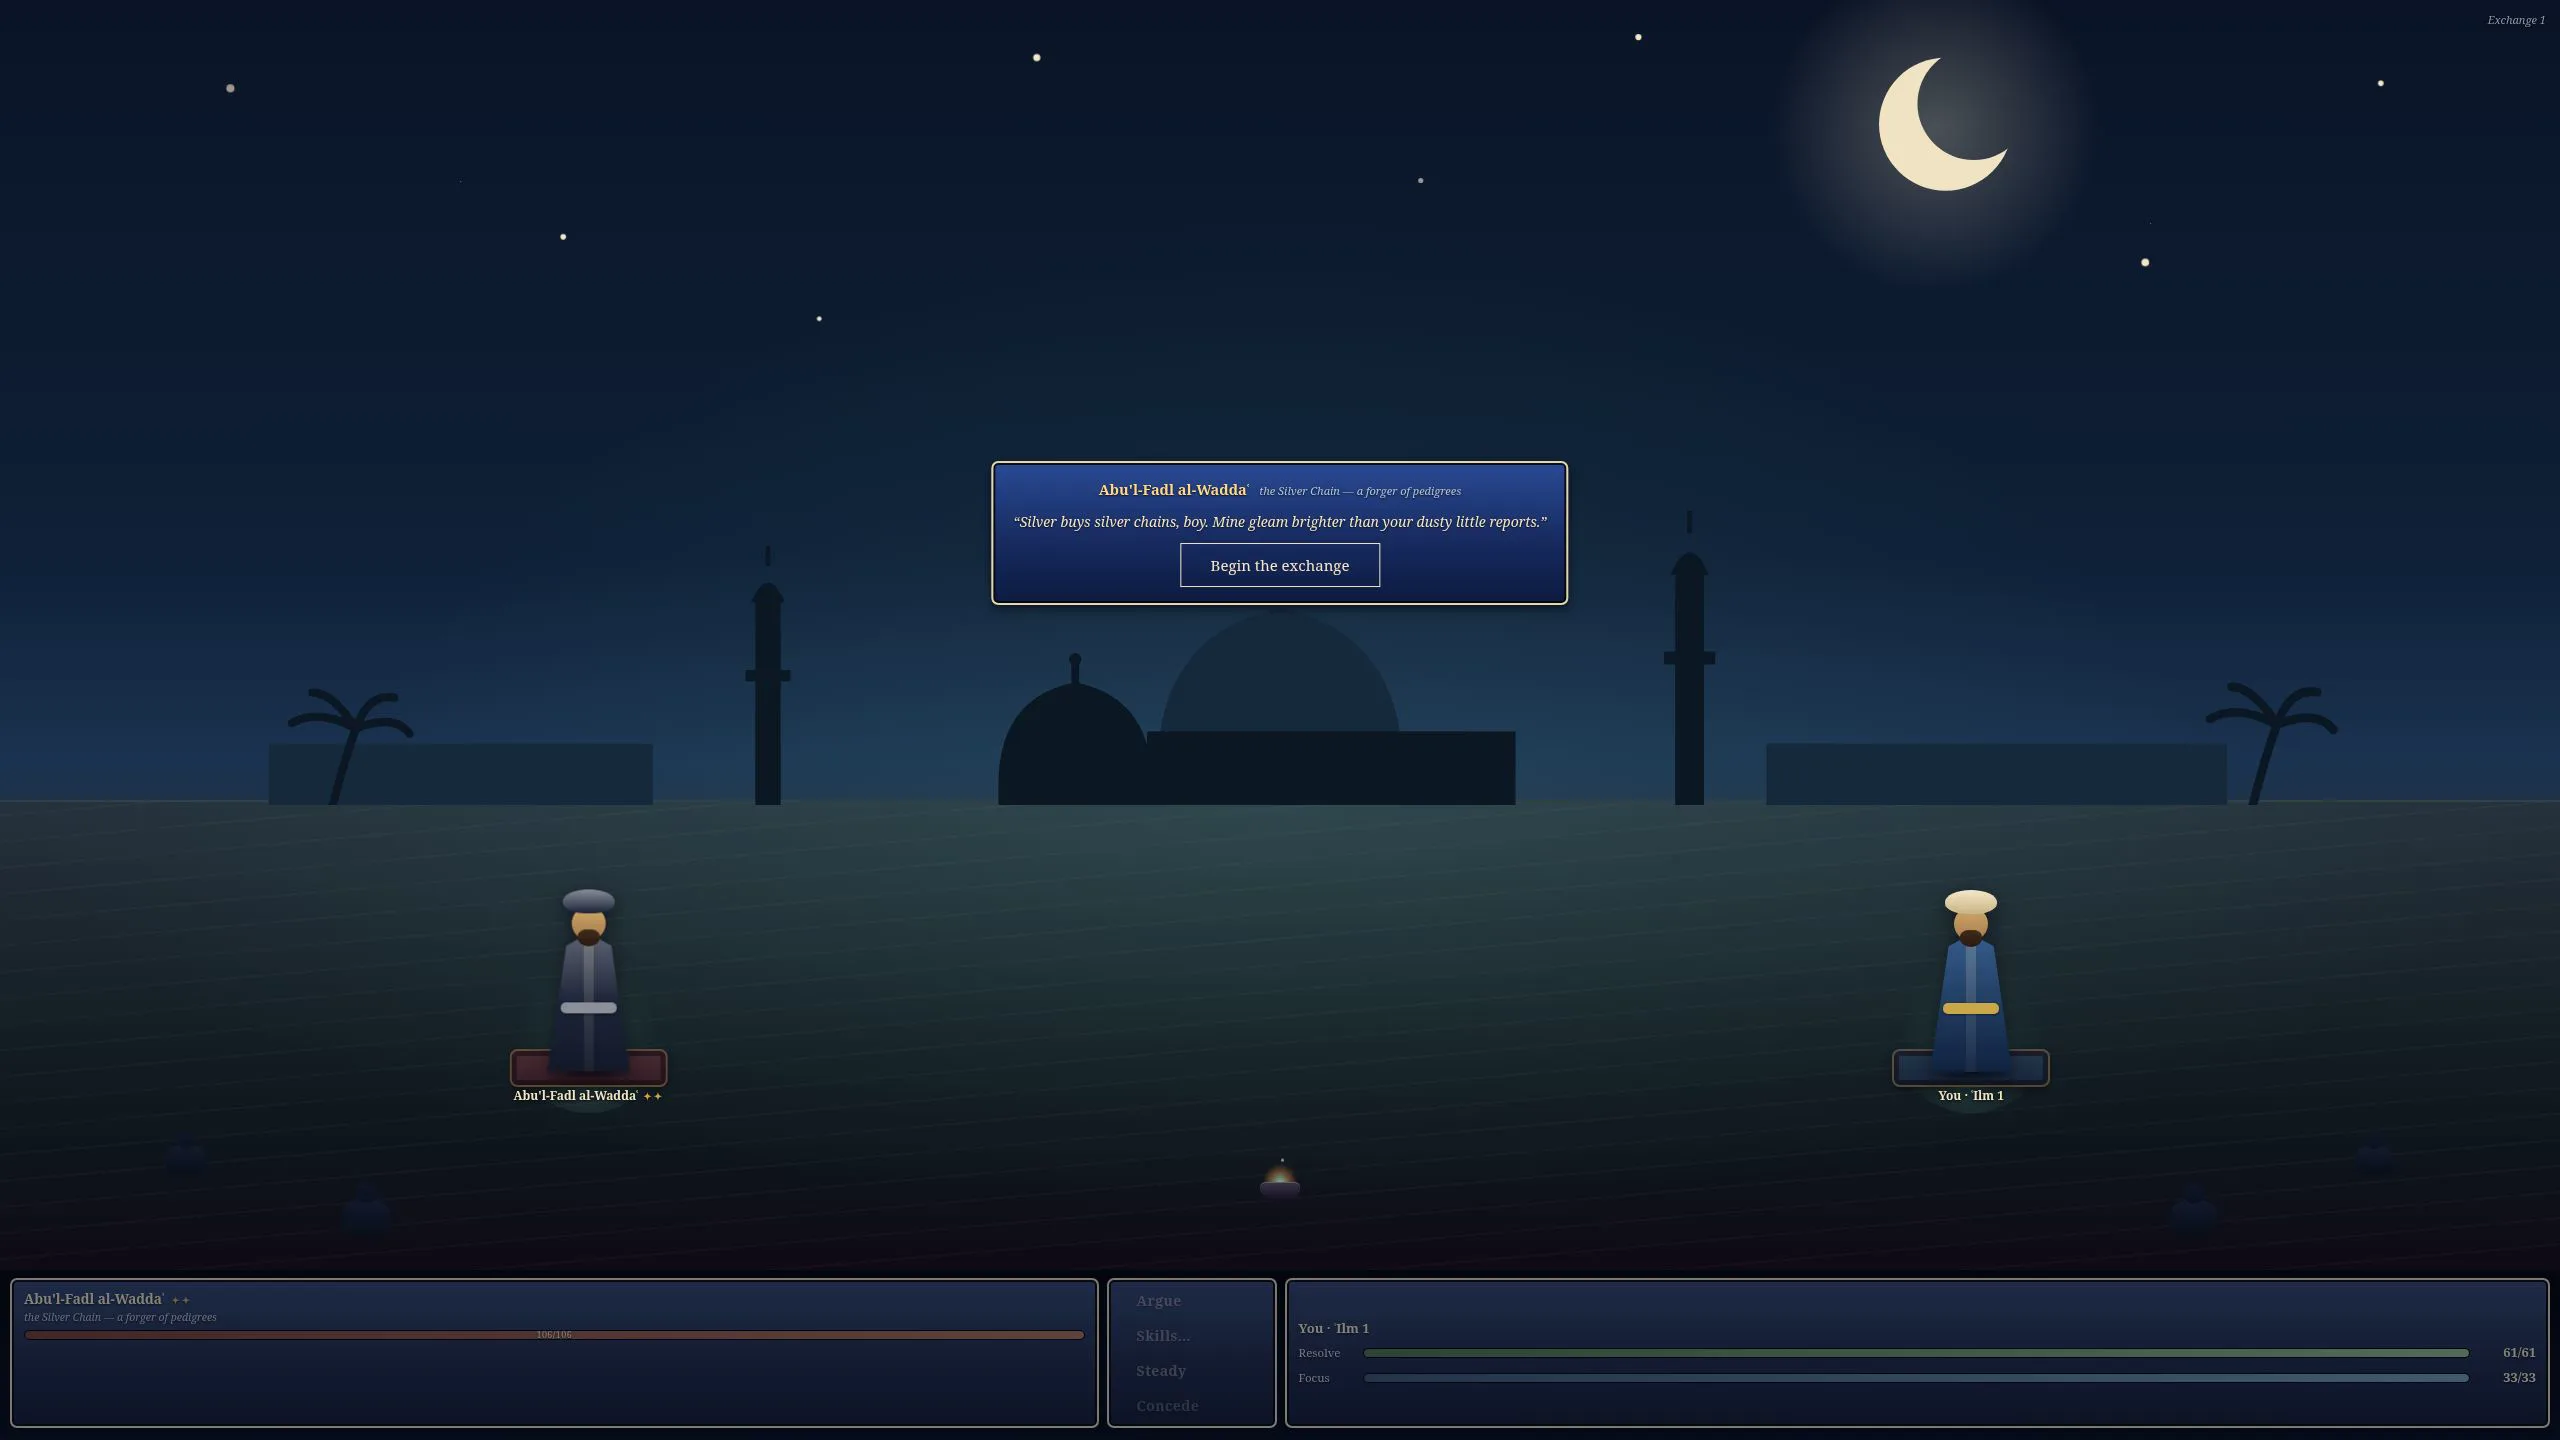
Task: Click the opponent's resolve bar showing 106/106
Action: [554, 1335]
